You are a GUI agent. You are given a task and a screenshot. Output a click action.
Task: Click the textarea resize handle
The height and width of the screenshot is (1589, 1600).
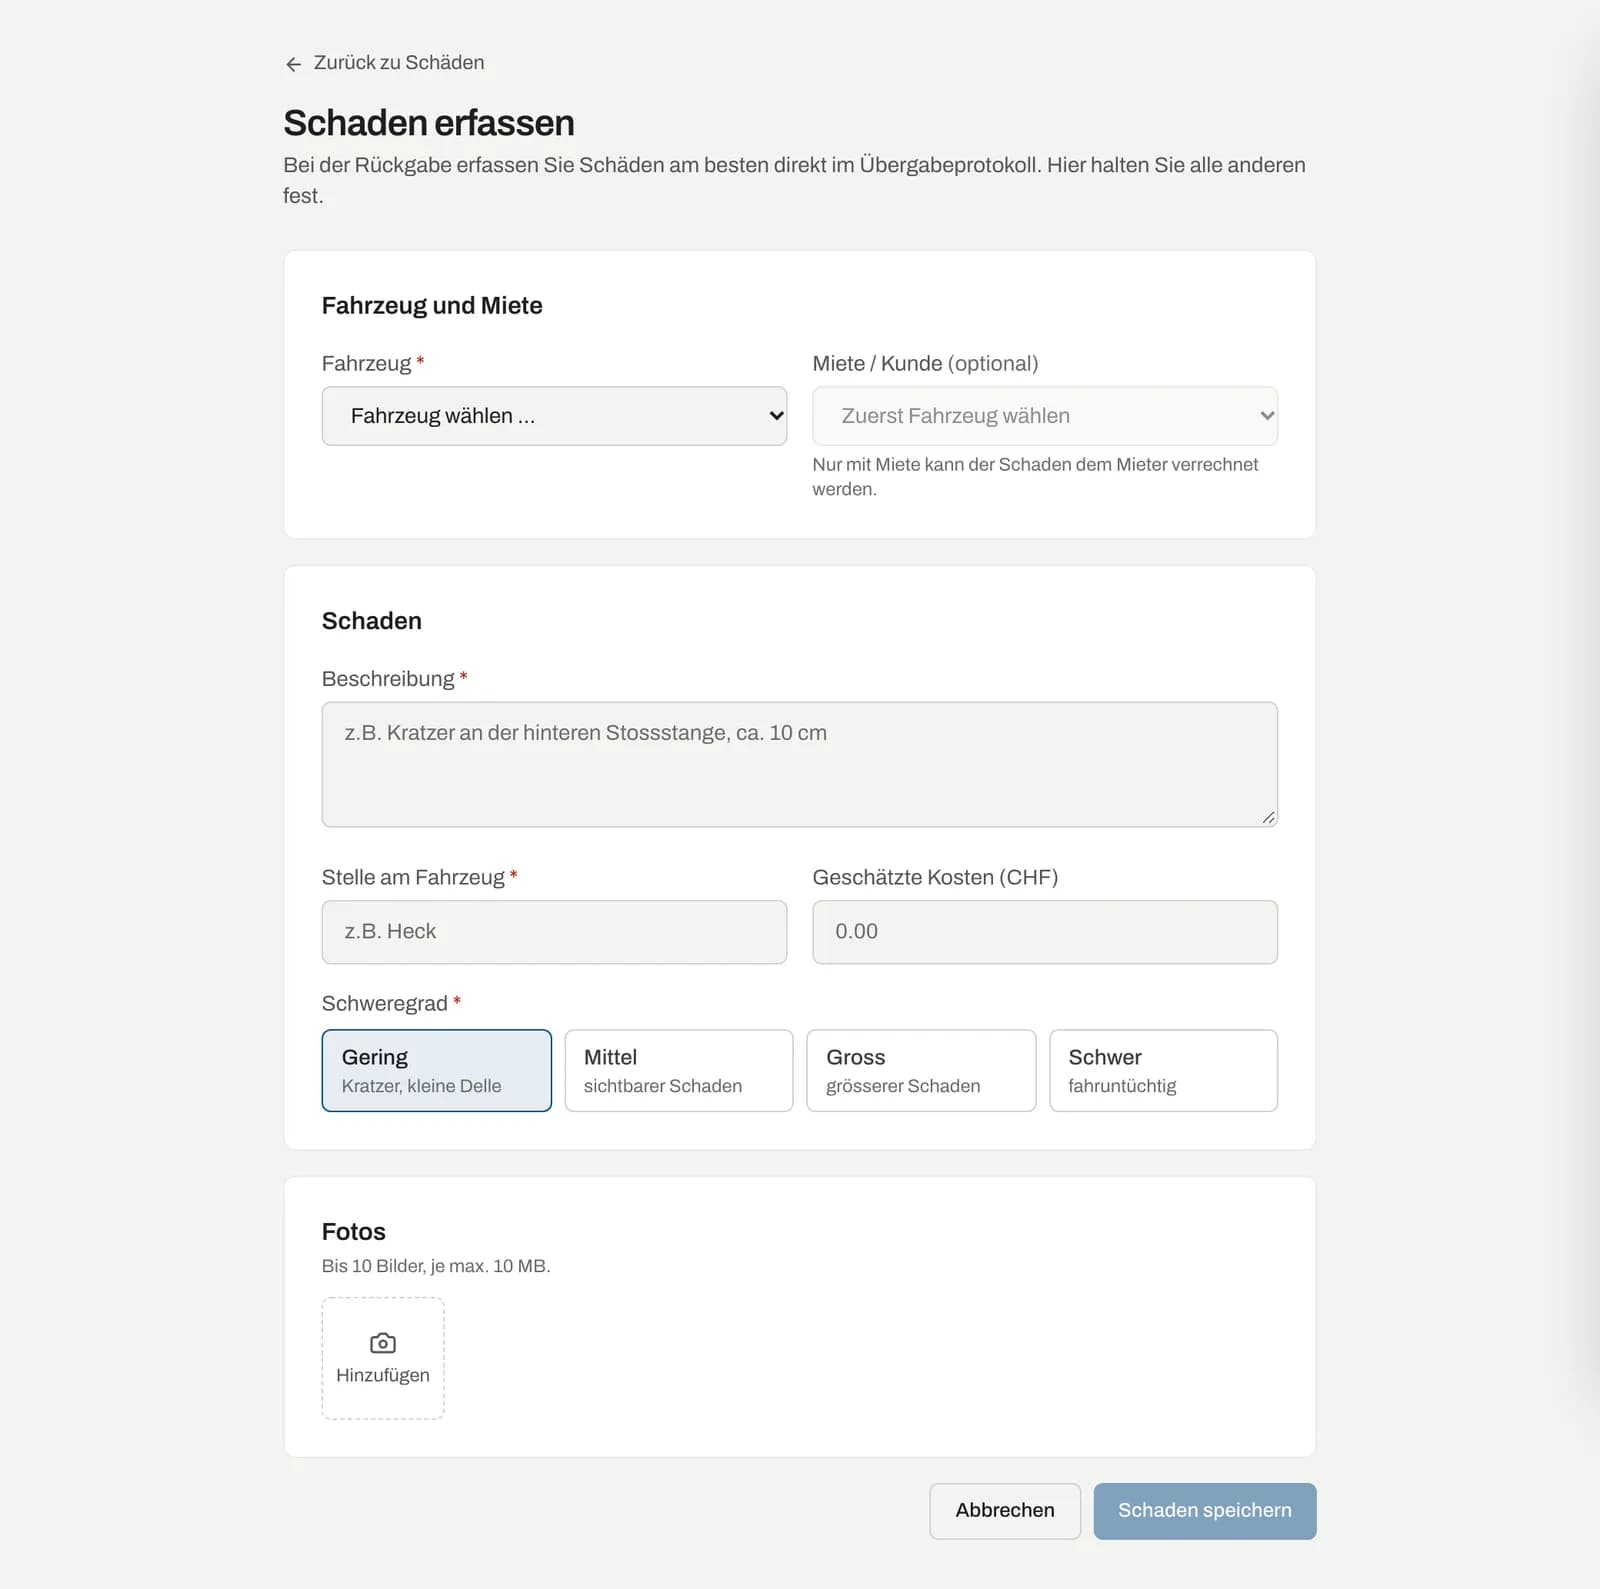(1268, 817)
